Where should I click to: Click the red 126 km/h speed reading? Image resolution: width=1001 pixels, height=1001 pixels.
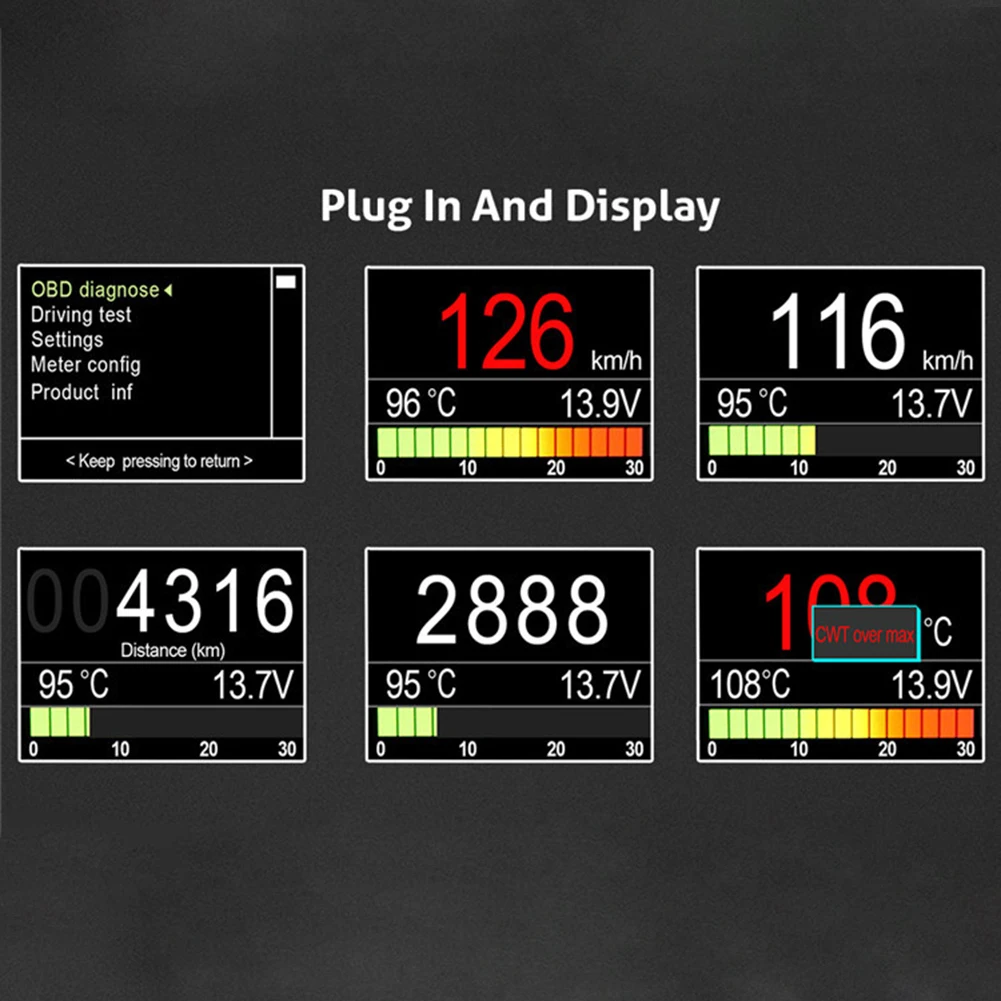point(540,332)
